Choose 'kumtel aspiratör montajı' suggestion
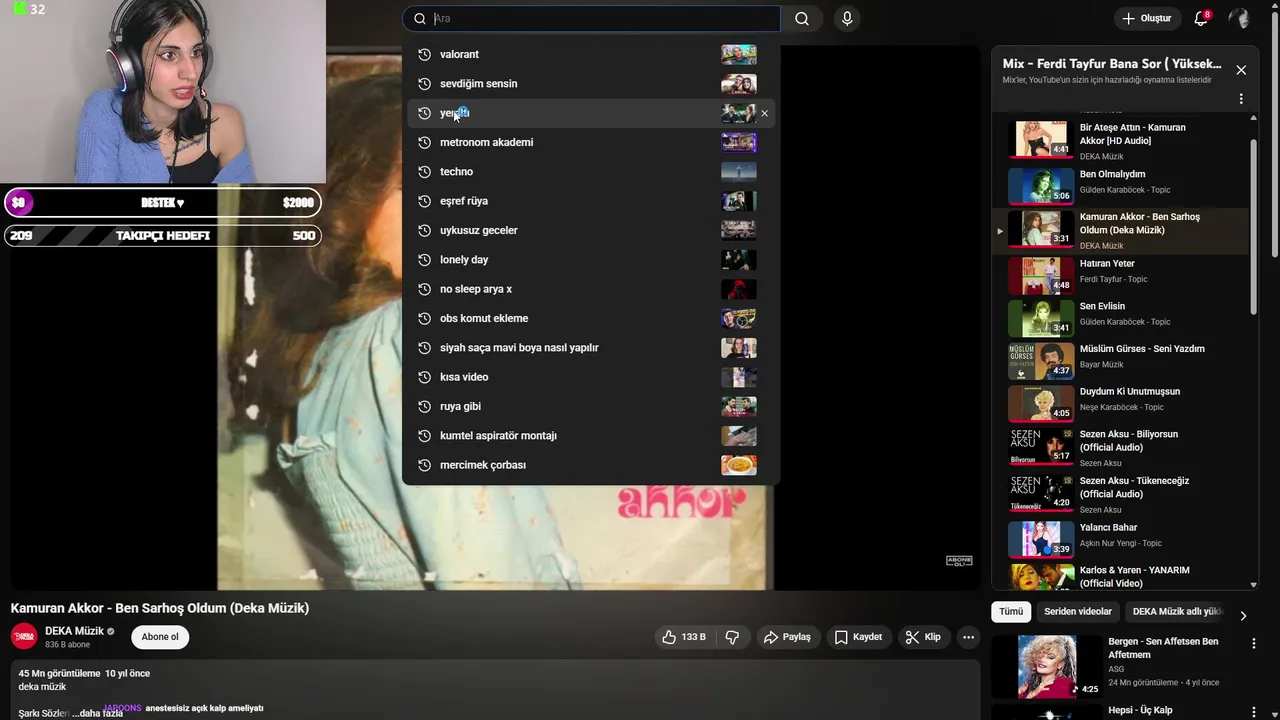The width and height of the screenshot is (1280, 720). tap(591, 436)
